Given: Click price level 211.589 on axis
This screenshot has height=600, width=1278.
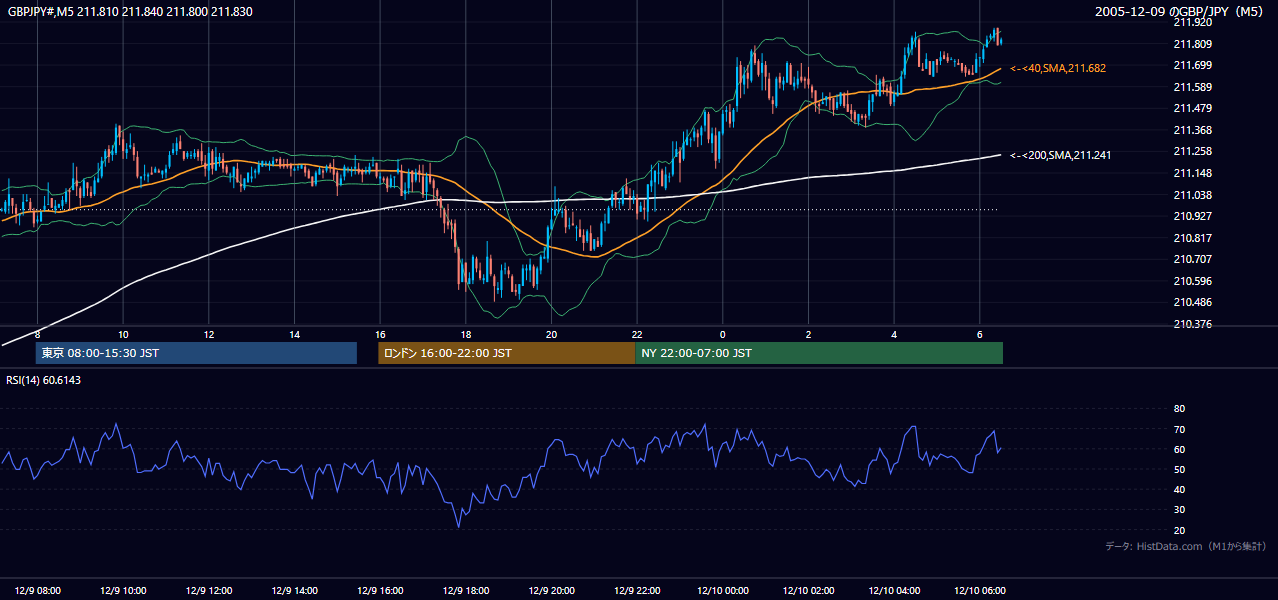Looking at the screenshot, I should click(1192, 87).
